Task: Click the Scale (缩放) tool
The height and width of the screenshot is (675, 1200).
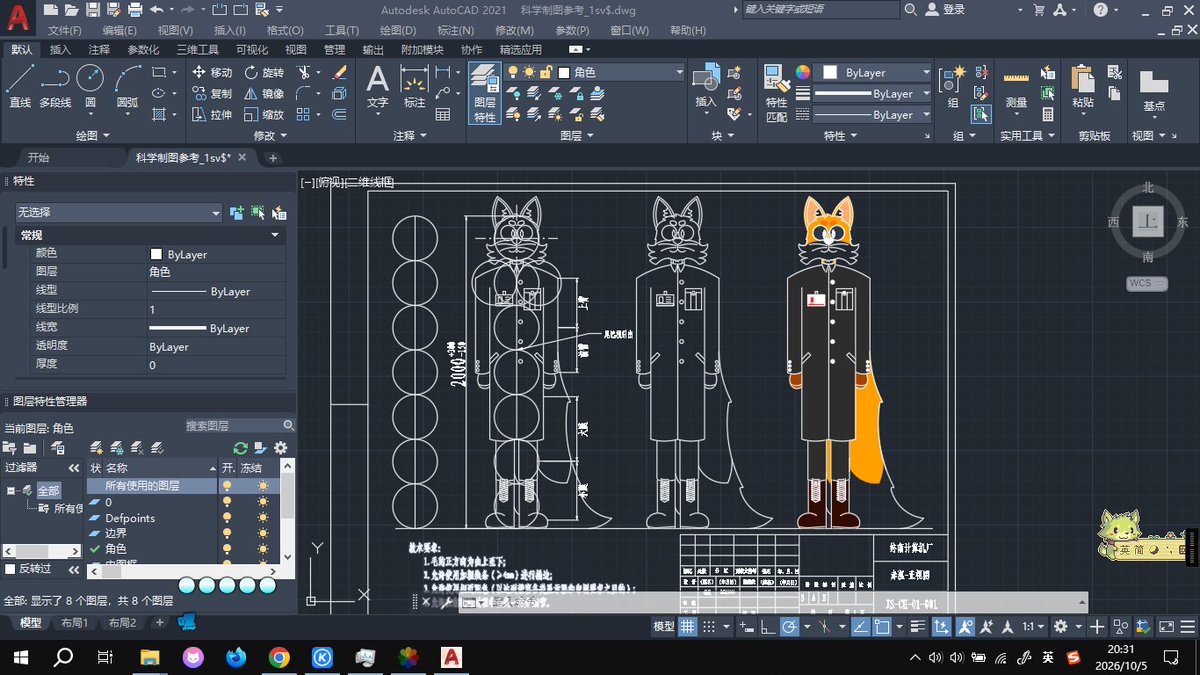Action: click(x=264, y=115)
